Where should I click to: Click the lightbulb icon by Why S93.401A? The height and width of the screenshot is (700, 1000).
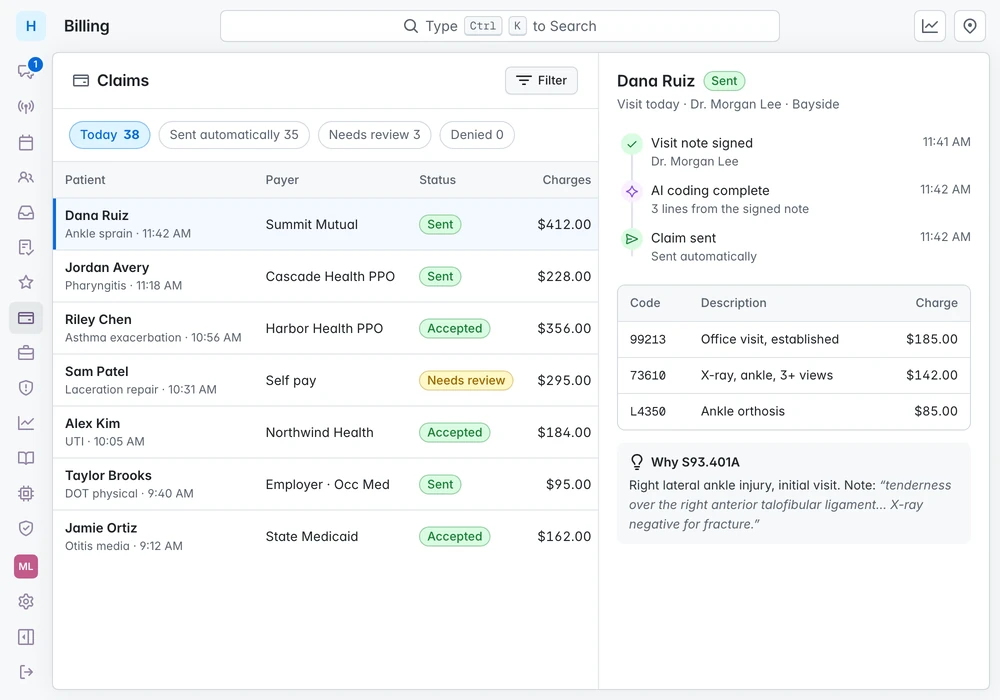tap(636, 462)
